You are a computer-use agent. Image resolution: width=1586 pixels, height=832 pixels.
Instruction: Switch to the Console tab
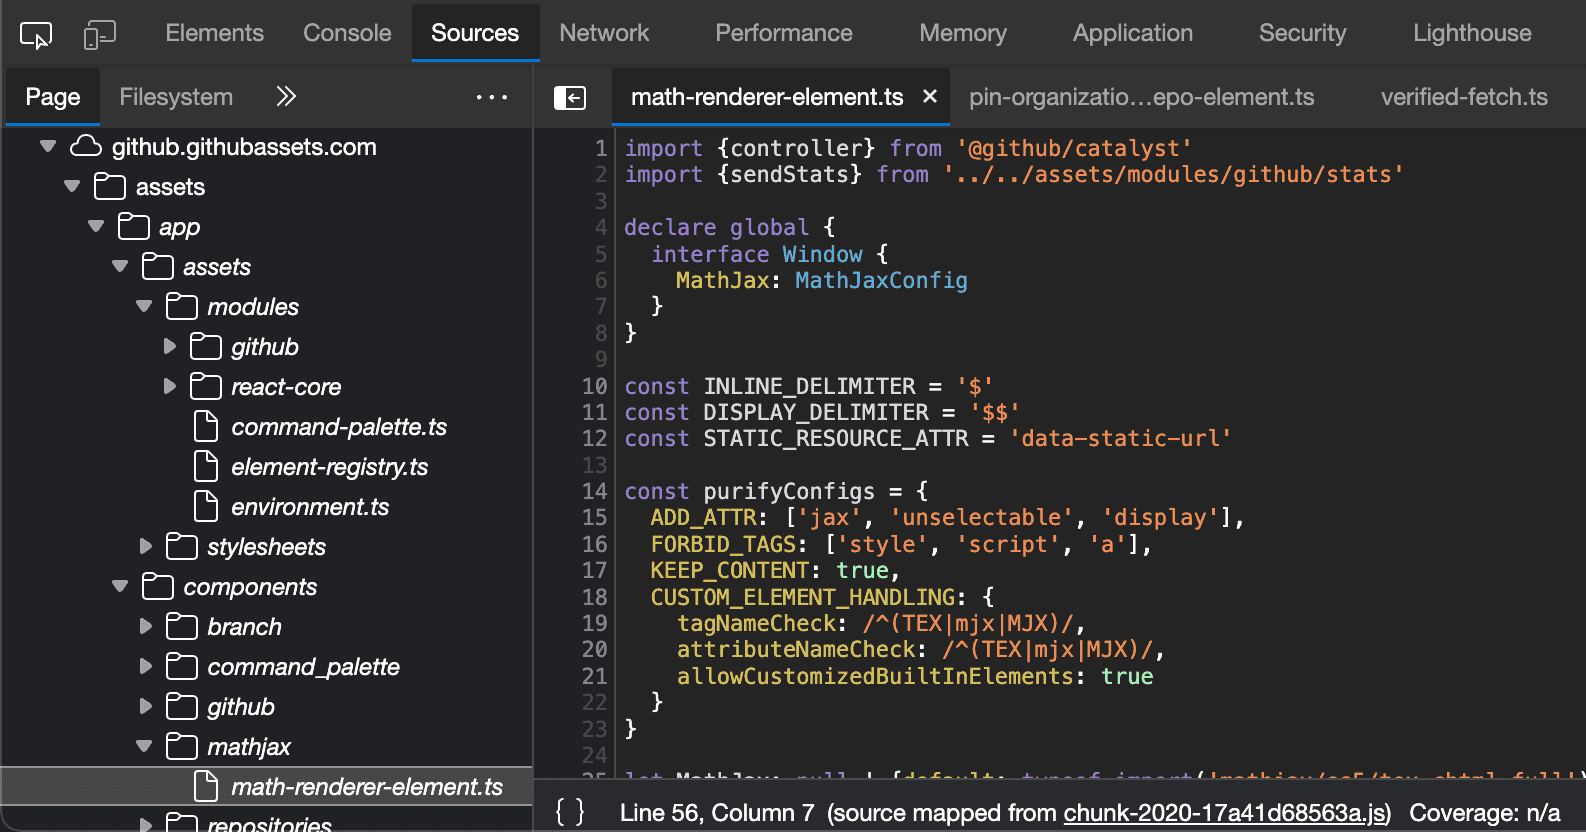click(347, 33)
